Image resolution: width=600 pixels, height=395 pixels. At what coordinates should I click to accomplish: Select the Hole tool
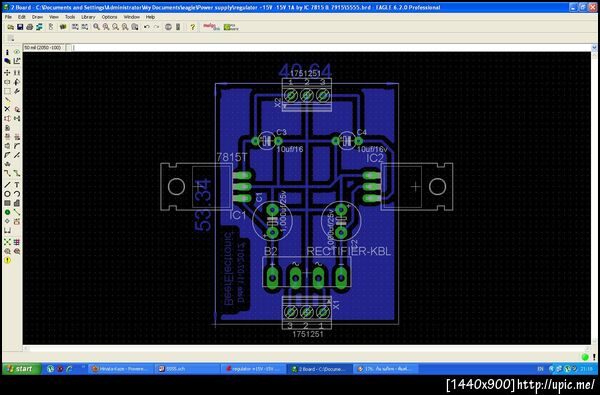(x=7, y=222)
